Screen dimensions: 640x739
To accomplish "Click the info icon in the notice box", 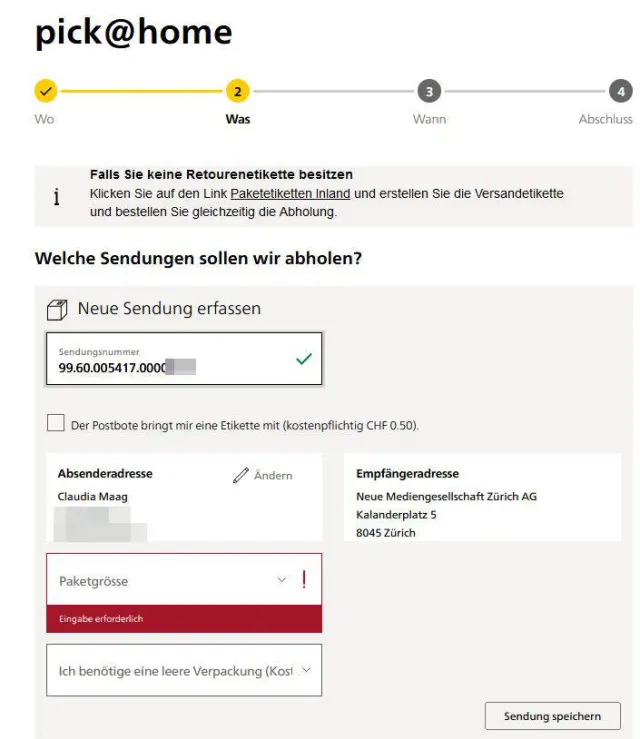I will [56, 197].
